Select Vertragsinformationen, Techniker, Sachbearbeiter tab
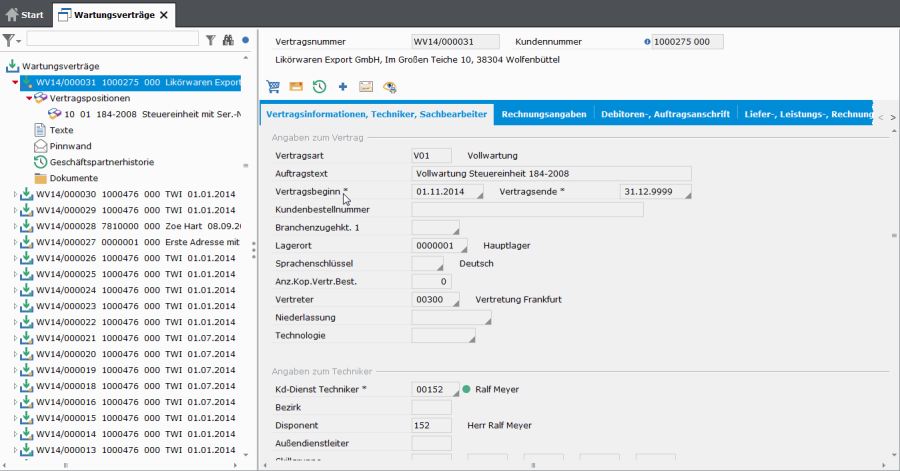900x471 pixels. 377,114
